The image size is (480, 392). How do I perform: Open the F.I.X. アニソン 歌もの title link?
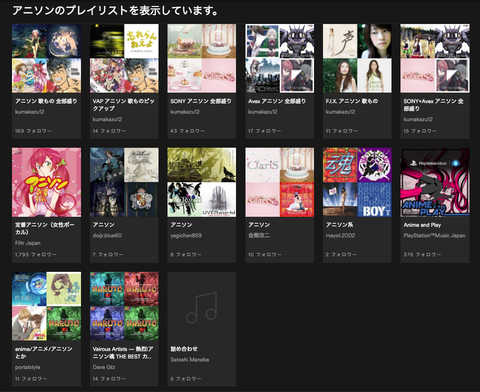coord(352,101)
